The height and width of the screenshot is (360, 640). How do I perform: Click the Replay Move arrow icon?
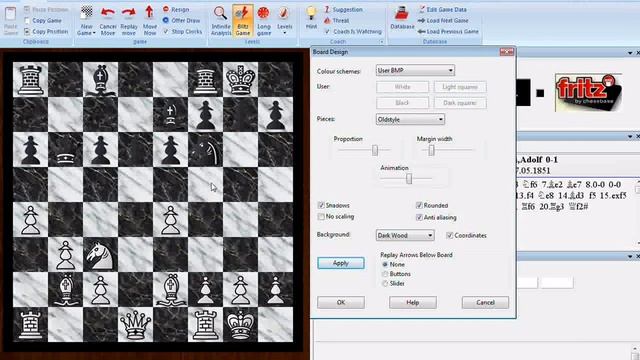(x=129, y=13)
